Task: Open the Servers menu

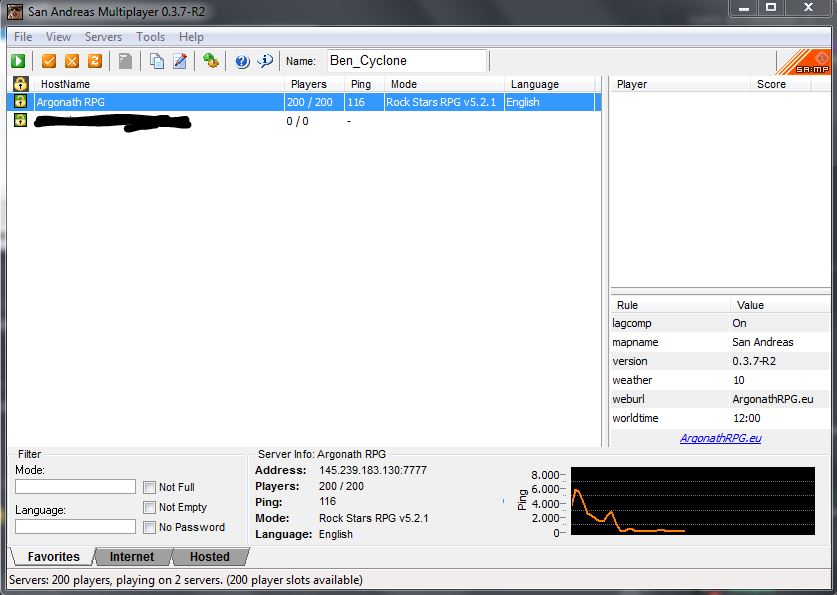Action: [103, 37]
